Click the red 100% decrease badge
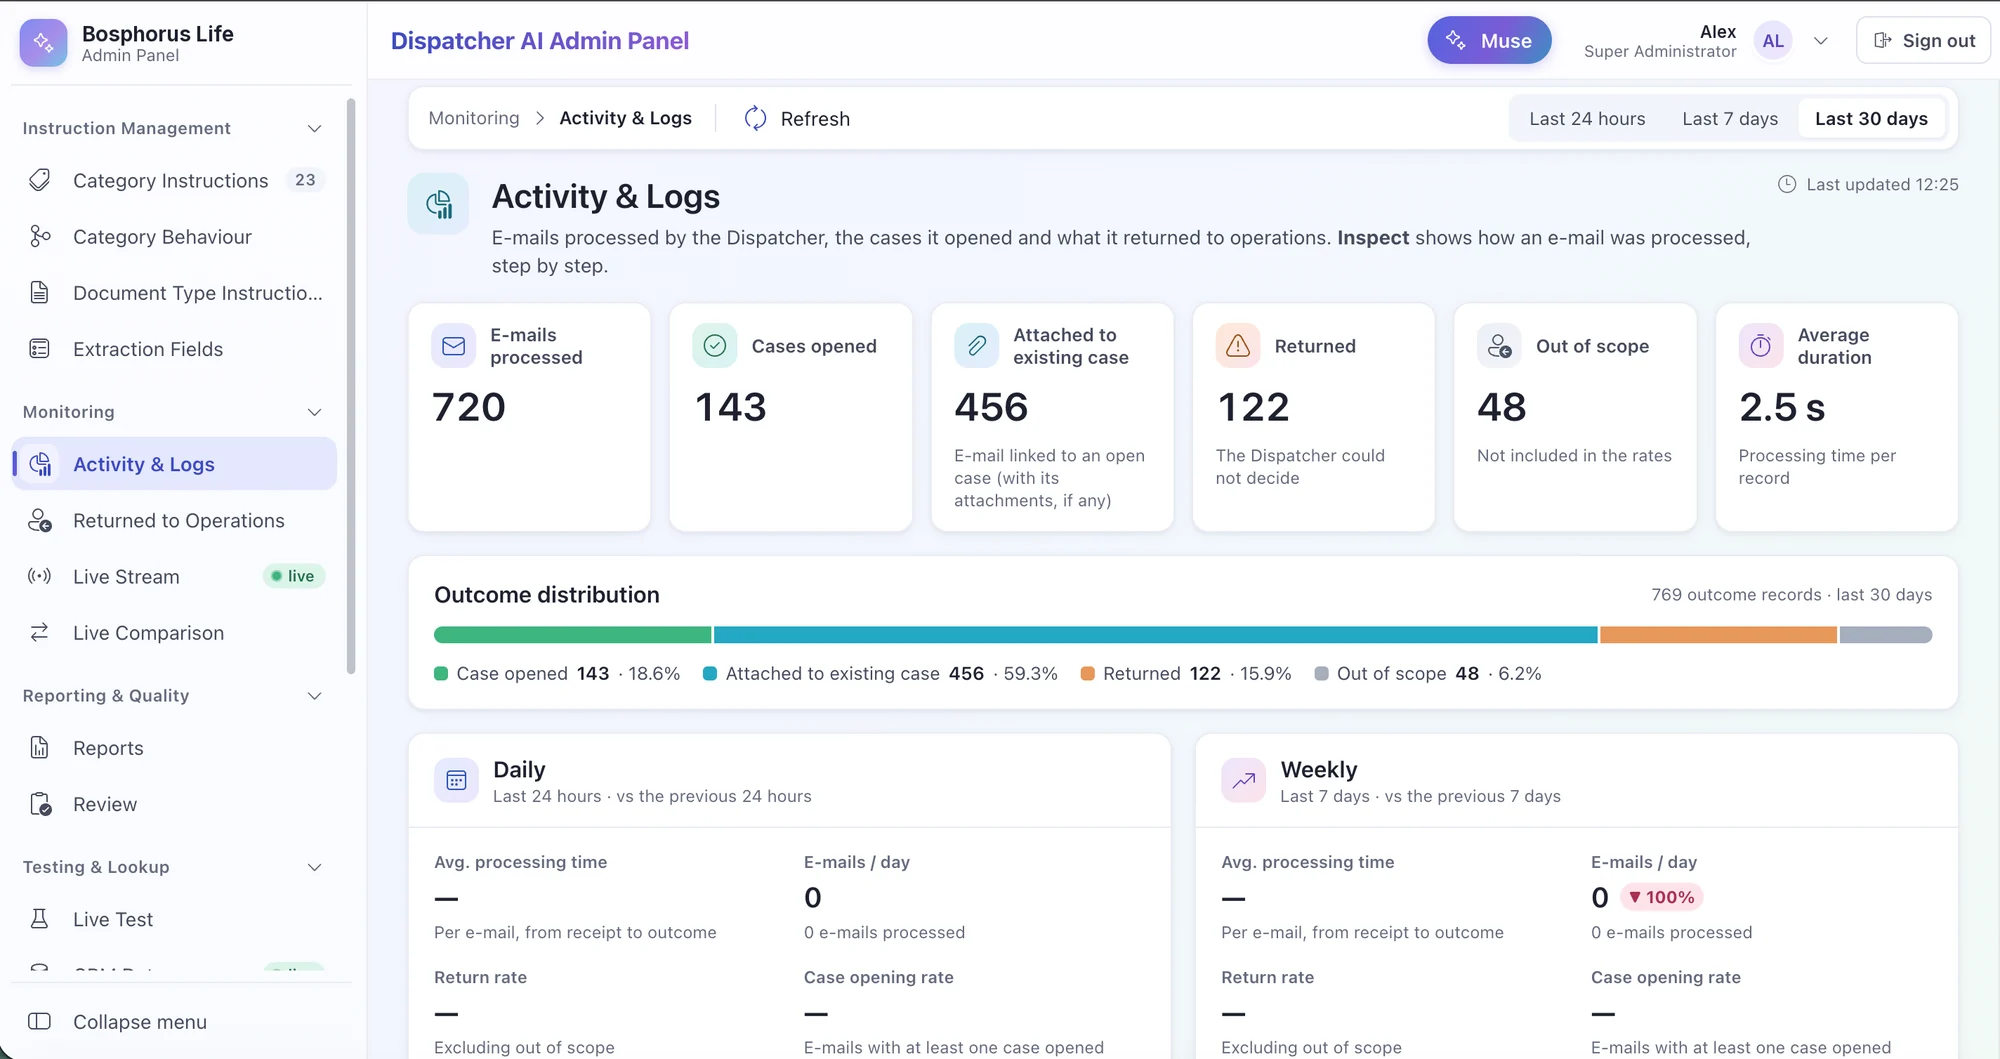Viewport: 2000px width, 1059px height. tap(1662, 897)
